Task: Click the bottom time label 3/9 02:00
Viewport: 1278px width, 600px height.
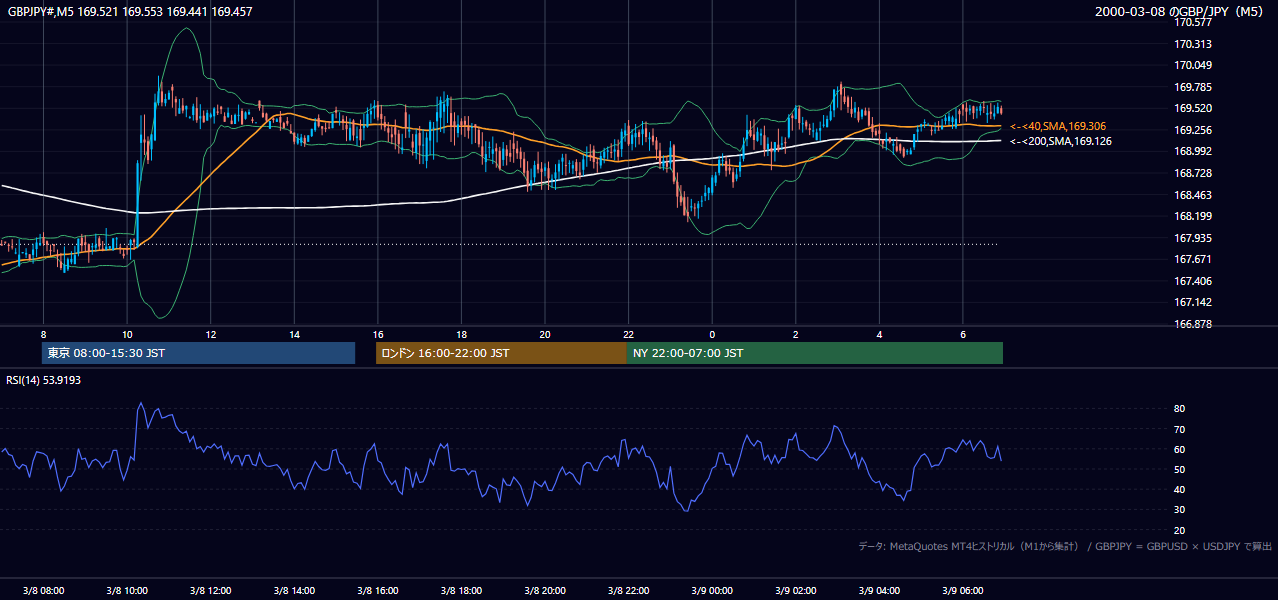Action: click(795, 590)
